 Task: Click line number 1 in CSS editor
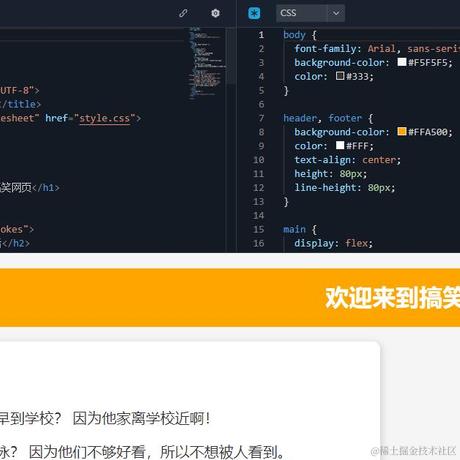click(261, 35)
